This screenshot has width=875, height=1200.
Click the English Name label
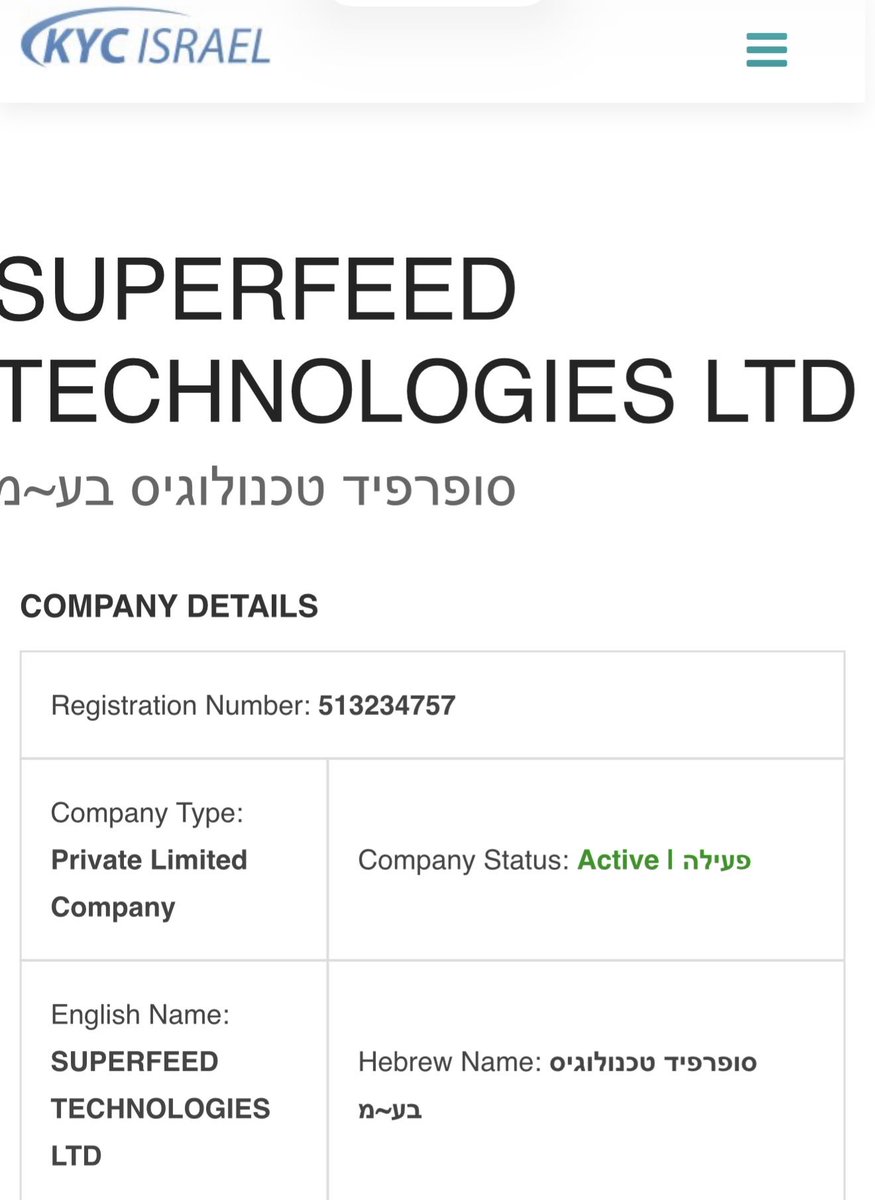(140, 1015)
